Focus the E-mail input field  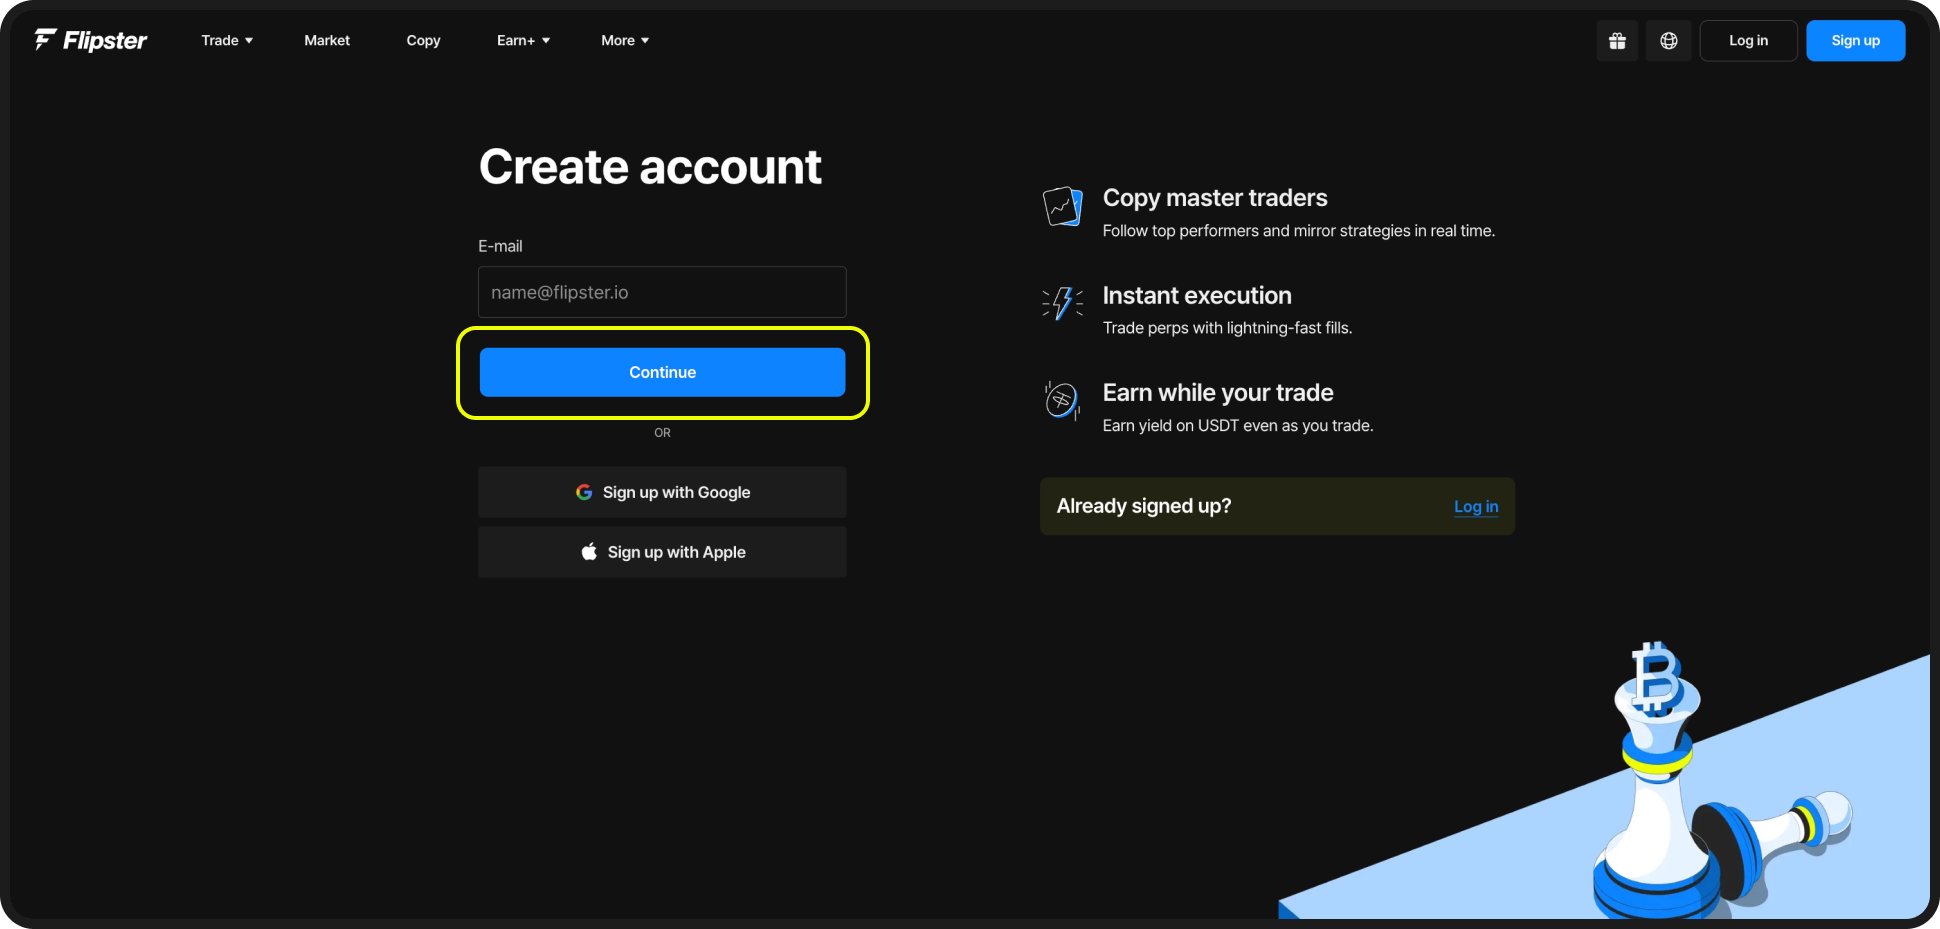tap(662, 292)
